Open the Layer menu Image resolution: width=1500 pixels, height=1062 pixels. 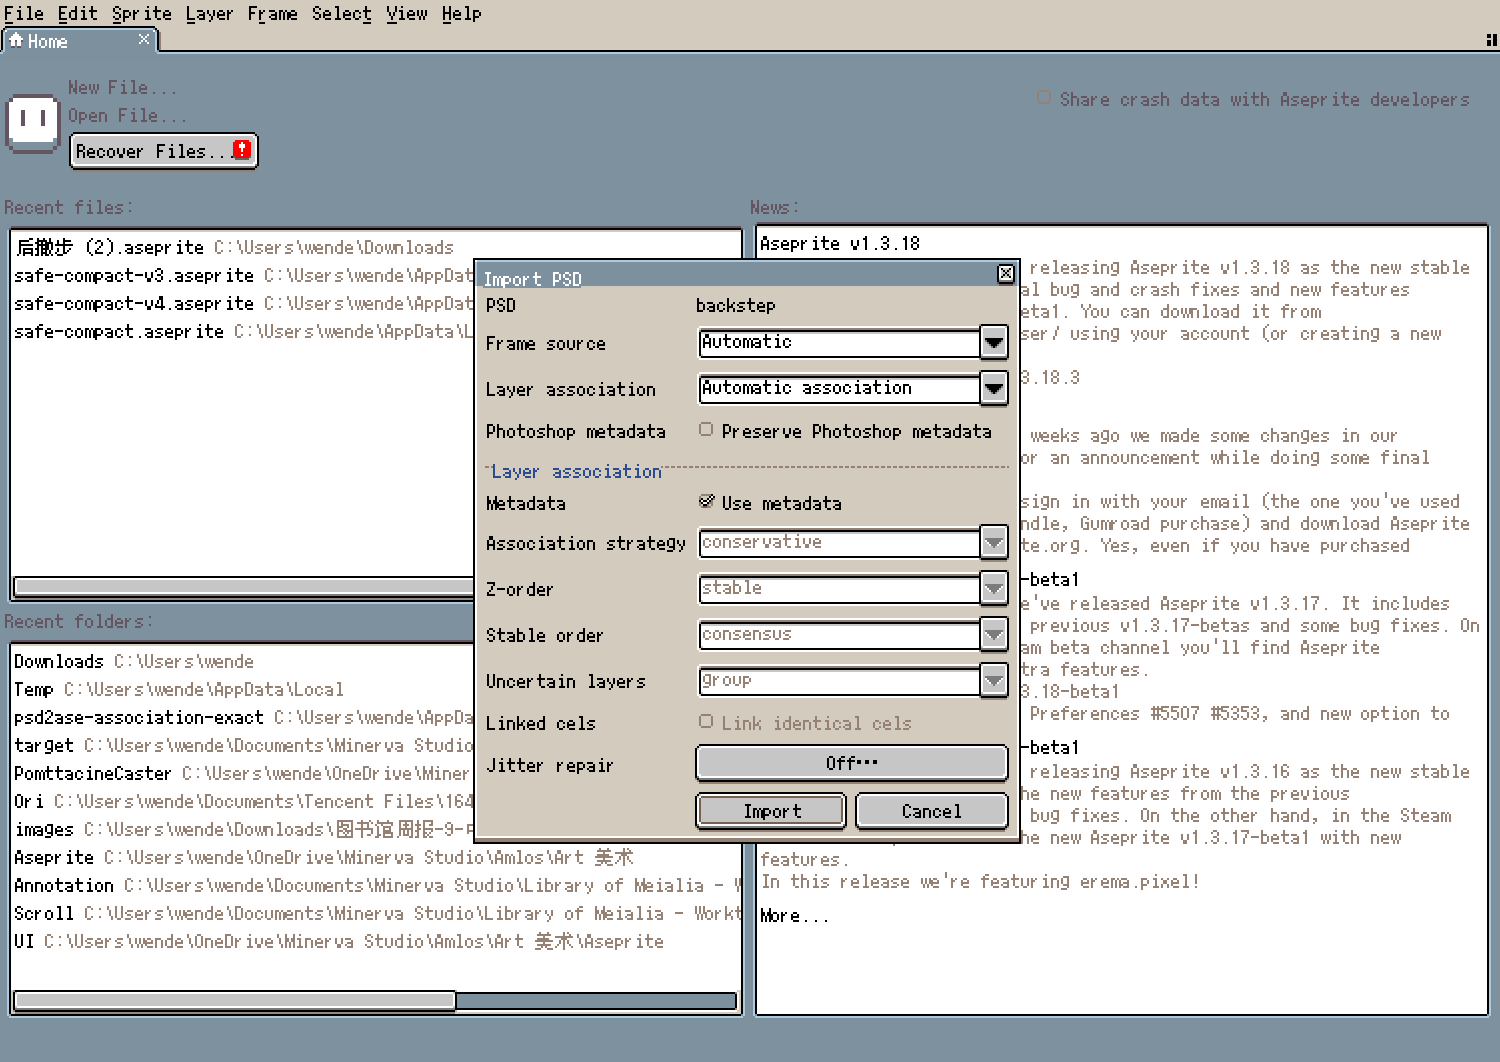click(x=209, y=14)
